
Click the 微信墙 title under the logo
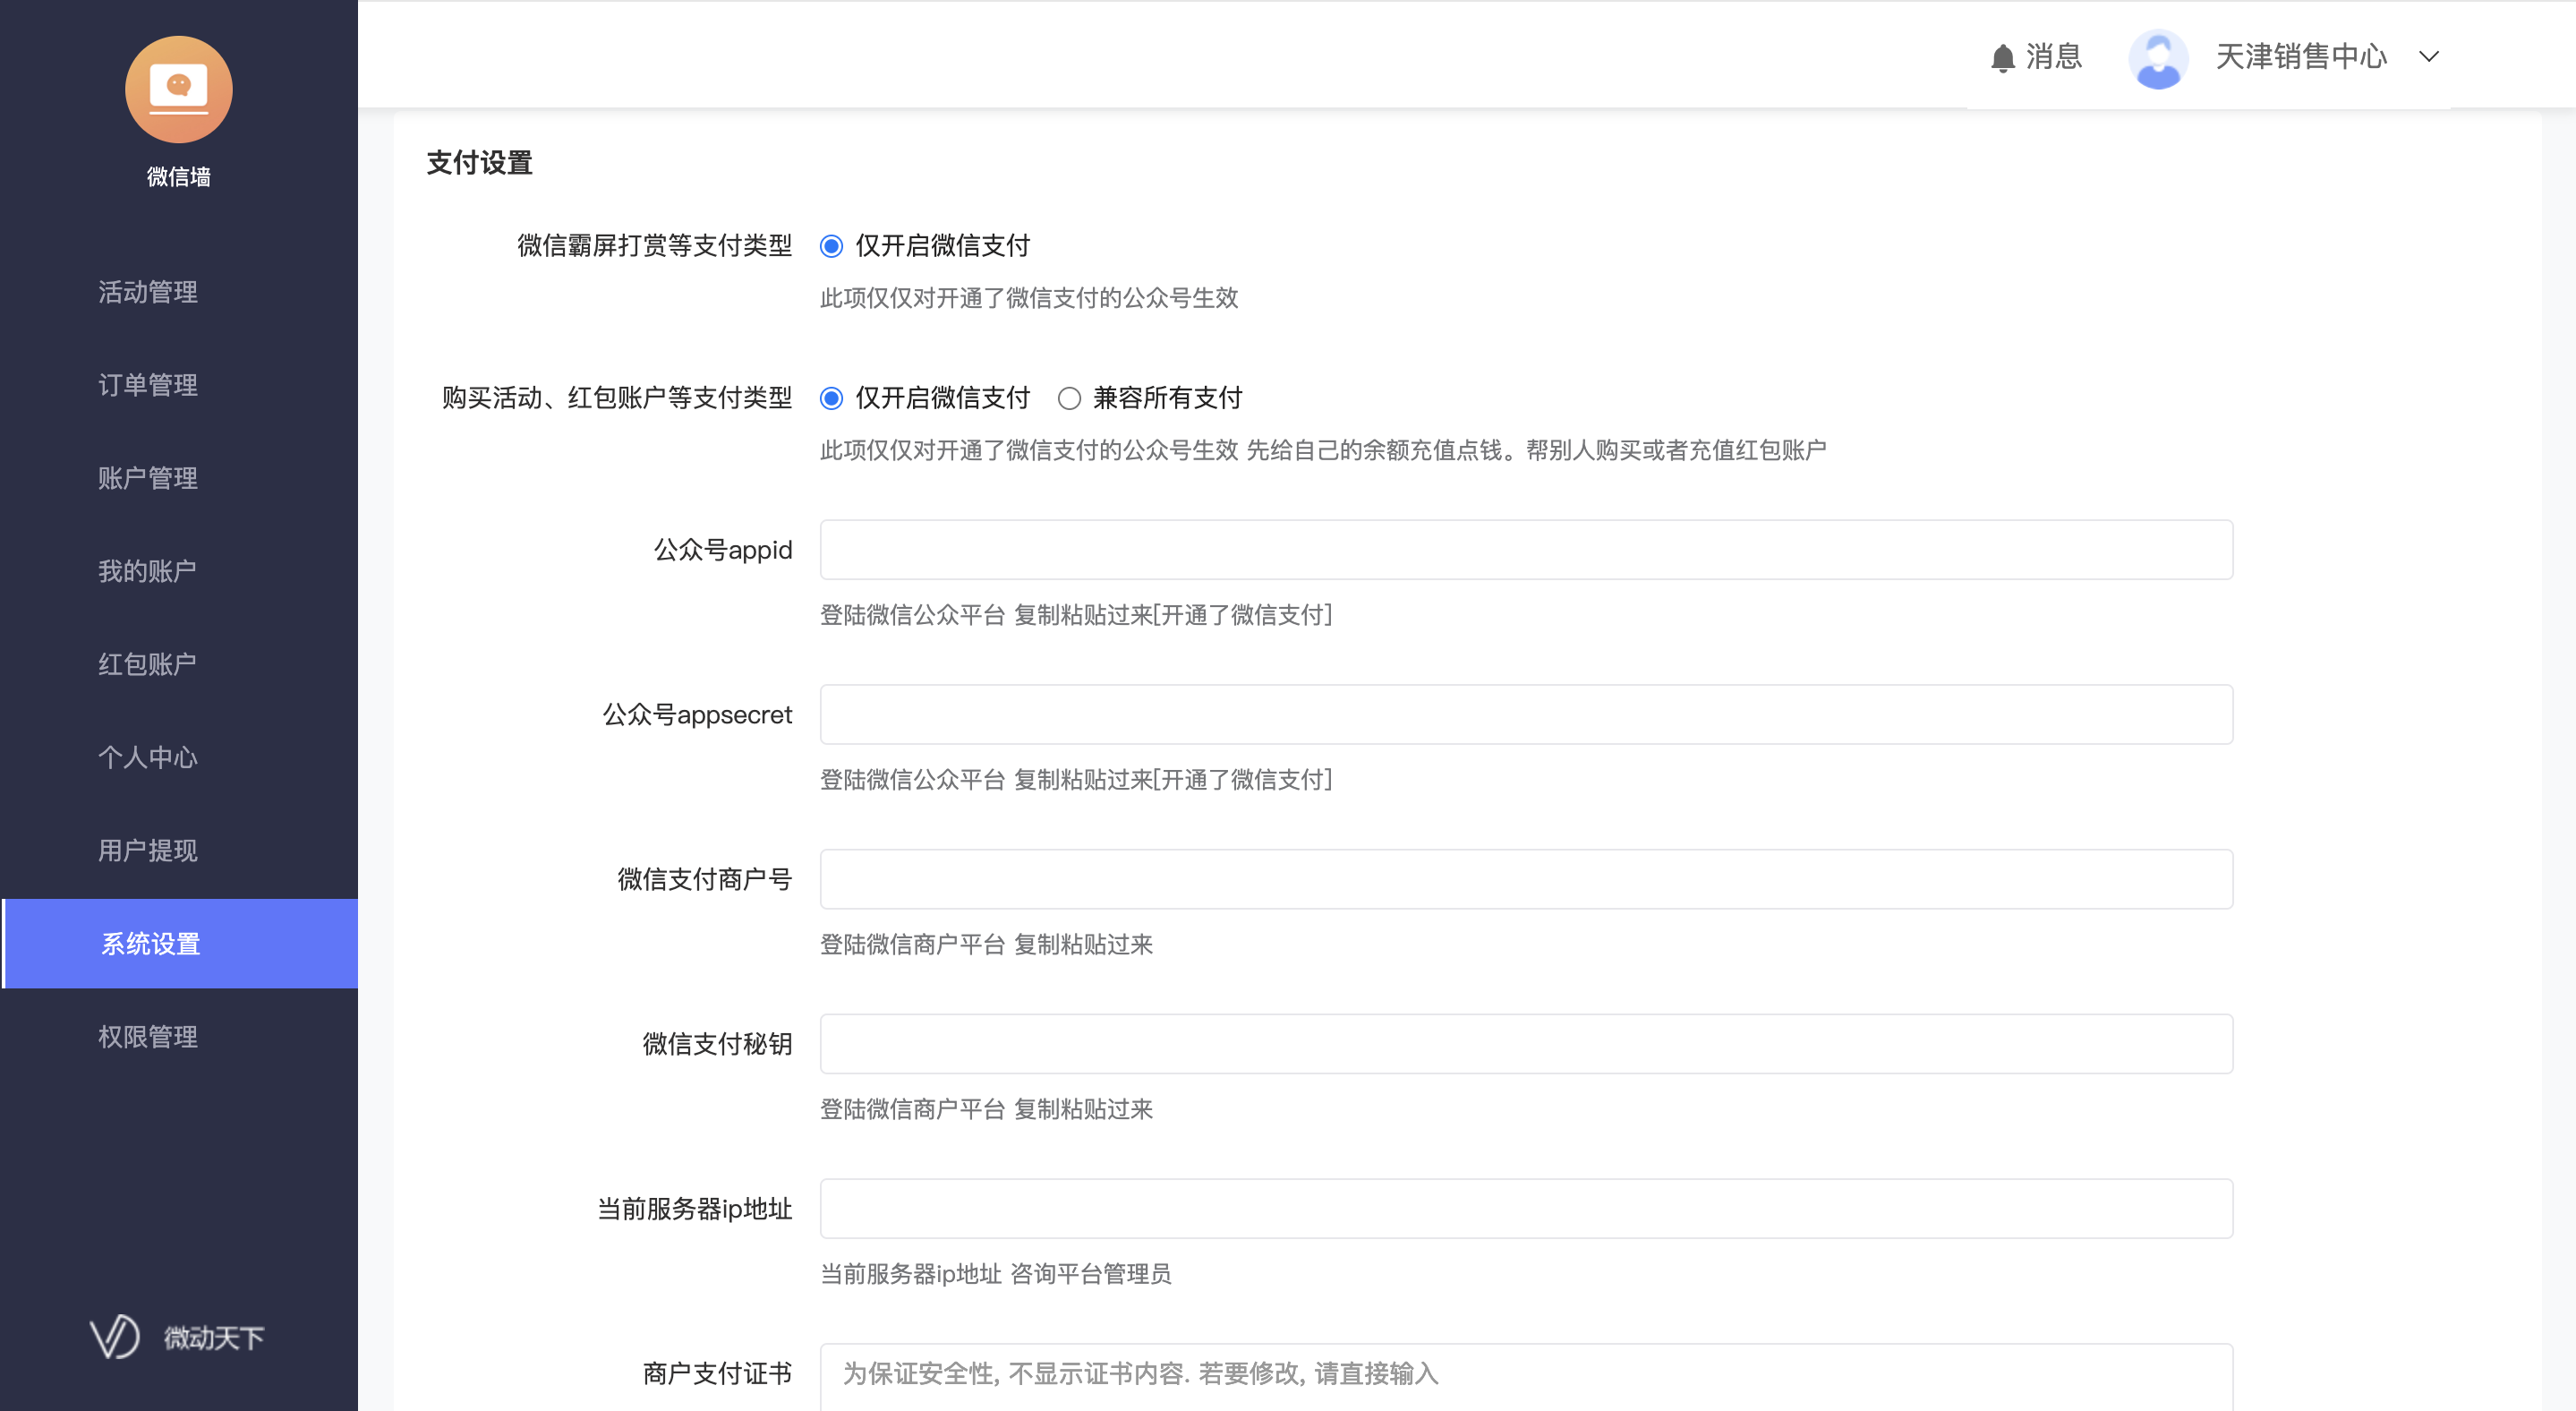(179, 177)
